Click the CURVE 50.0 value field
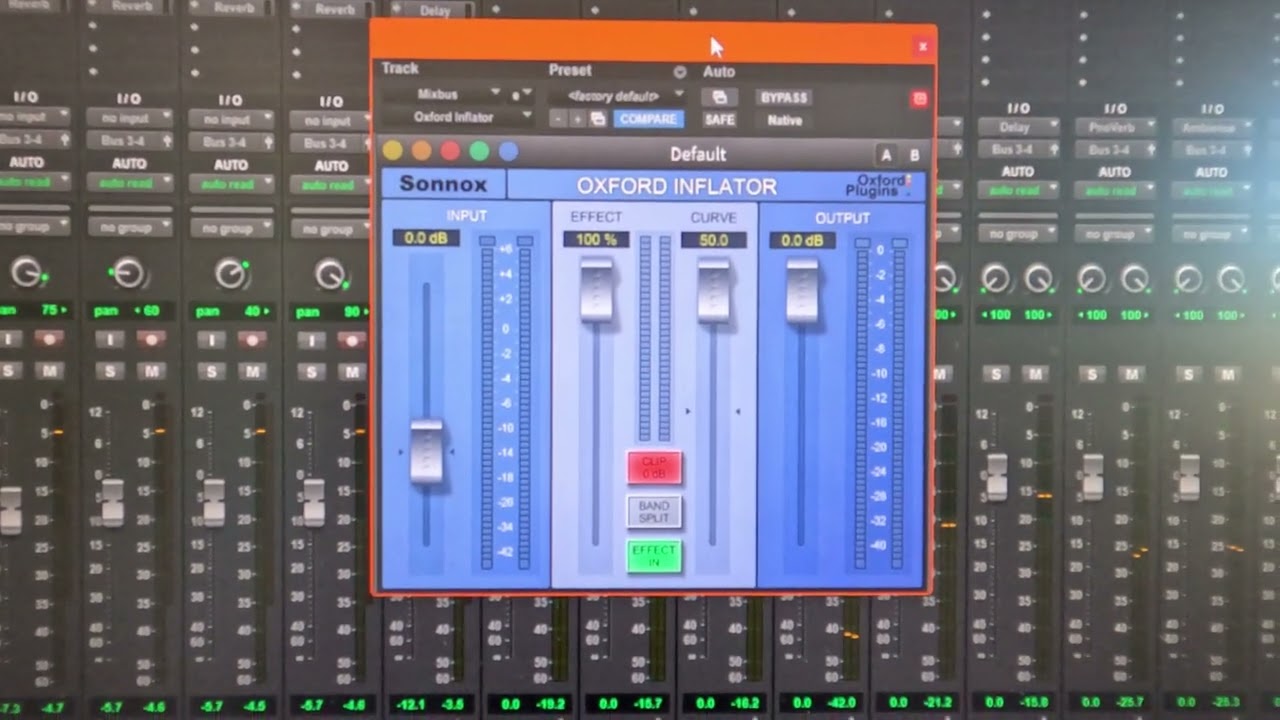Viewport: 1280px width, 720px height. pyautogui.click(x=713, y=240)
